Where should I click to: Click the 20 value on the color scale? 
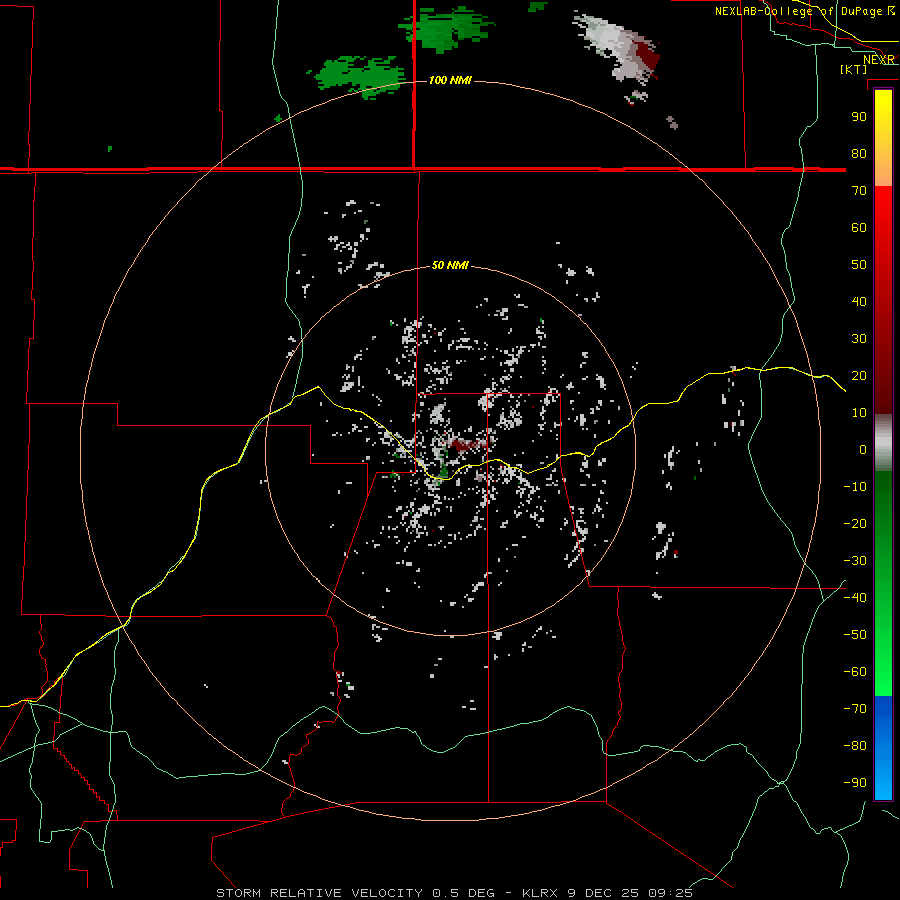pos(859,375)
